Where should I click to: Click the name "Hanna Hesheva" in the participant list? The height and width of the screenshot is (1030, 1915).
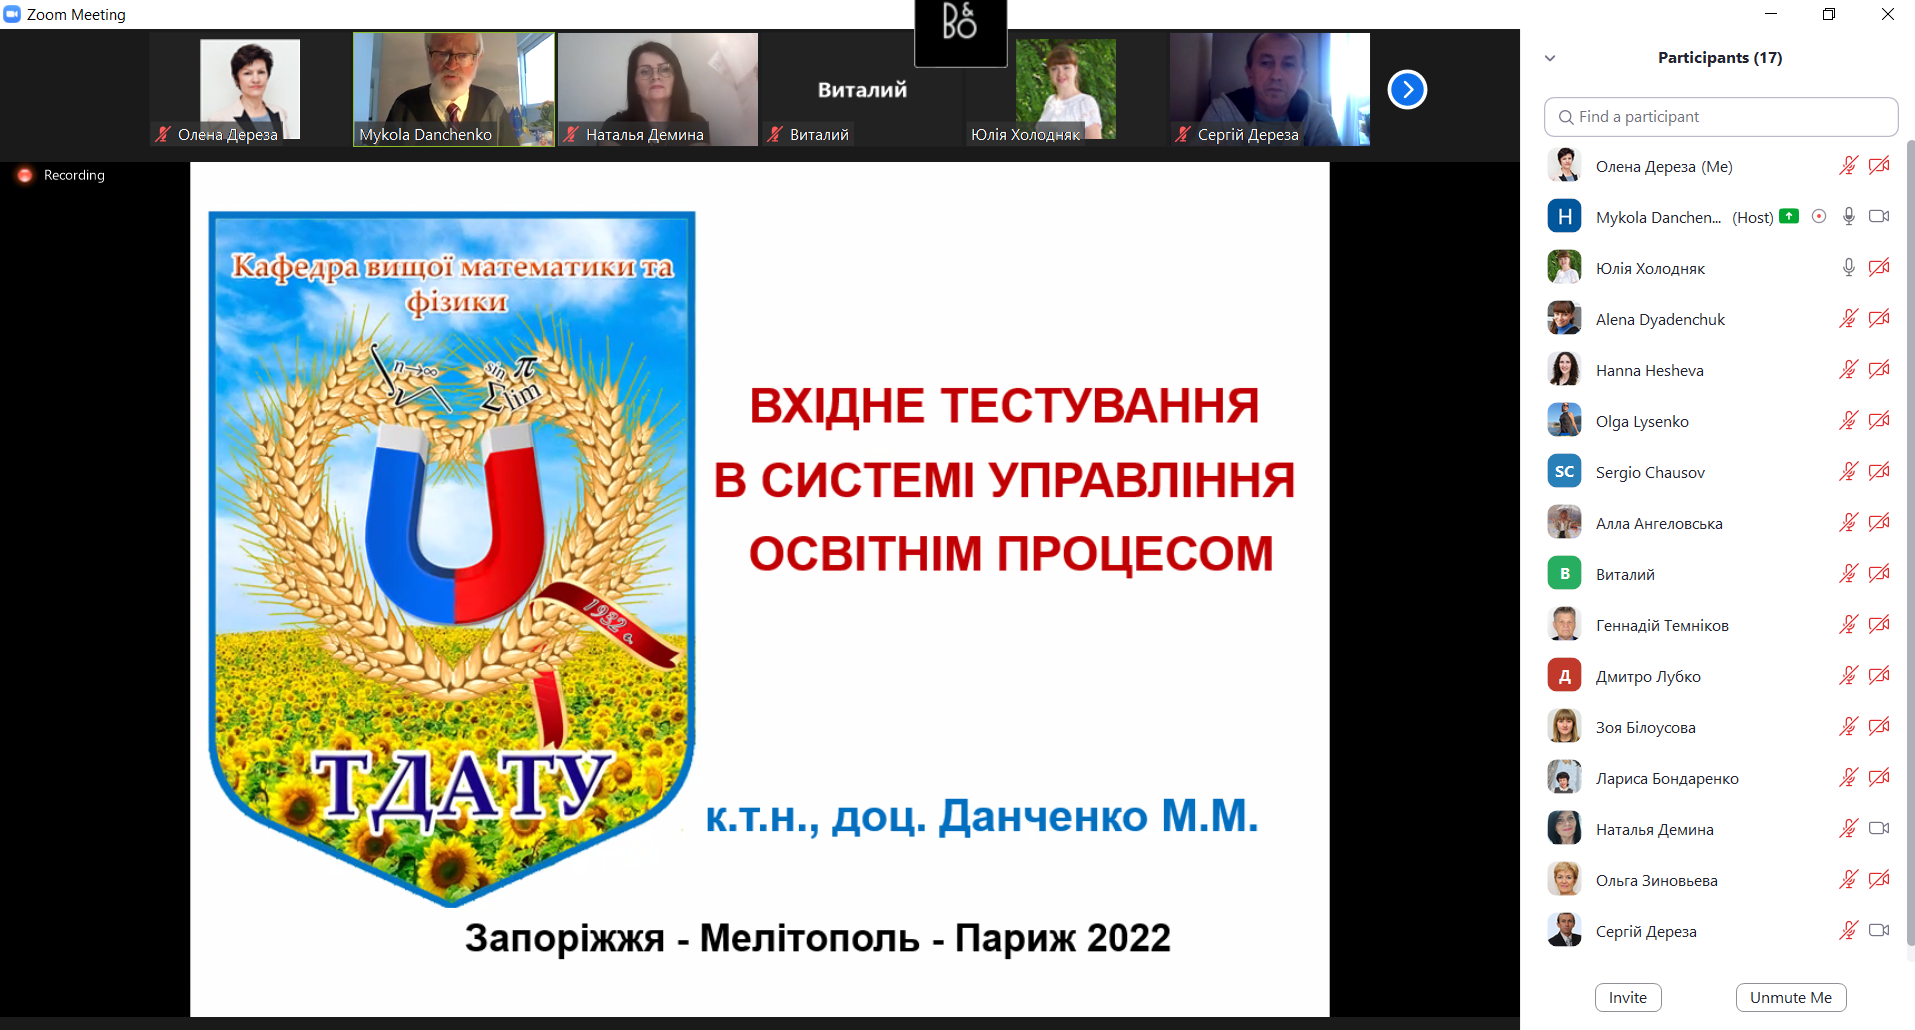1650,371
